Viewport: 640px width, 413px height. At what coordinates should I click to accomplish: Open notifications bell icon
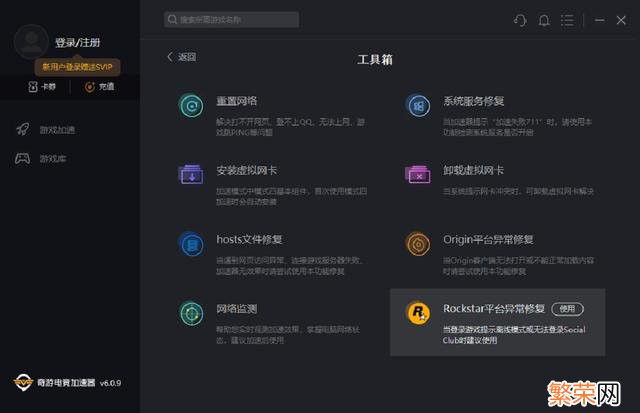click(x=544, y=20)
